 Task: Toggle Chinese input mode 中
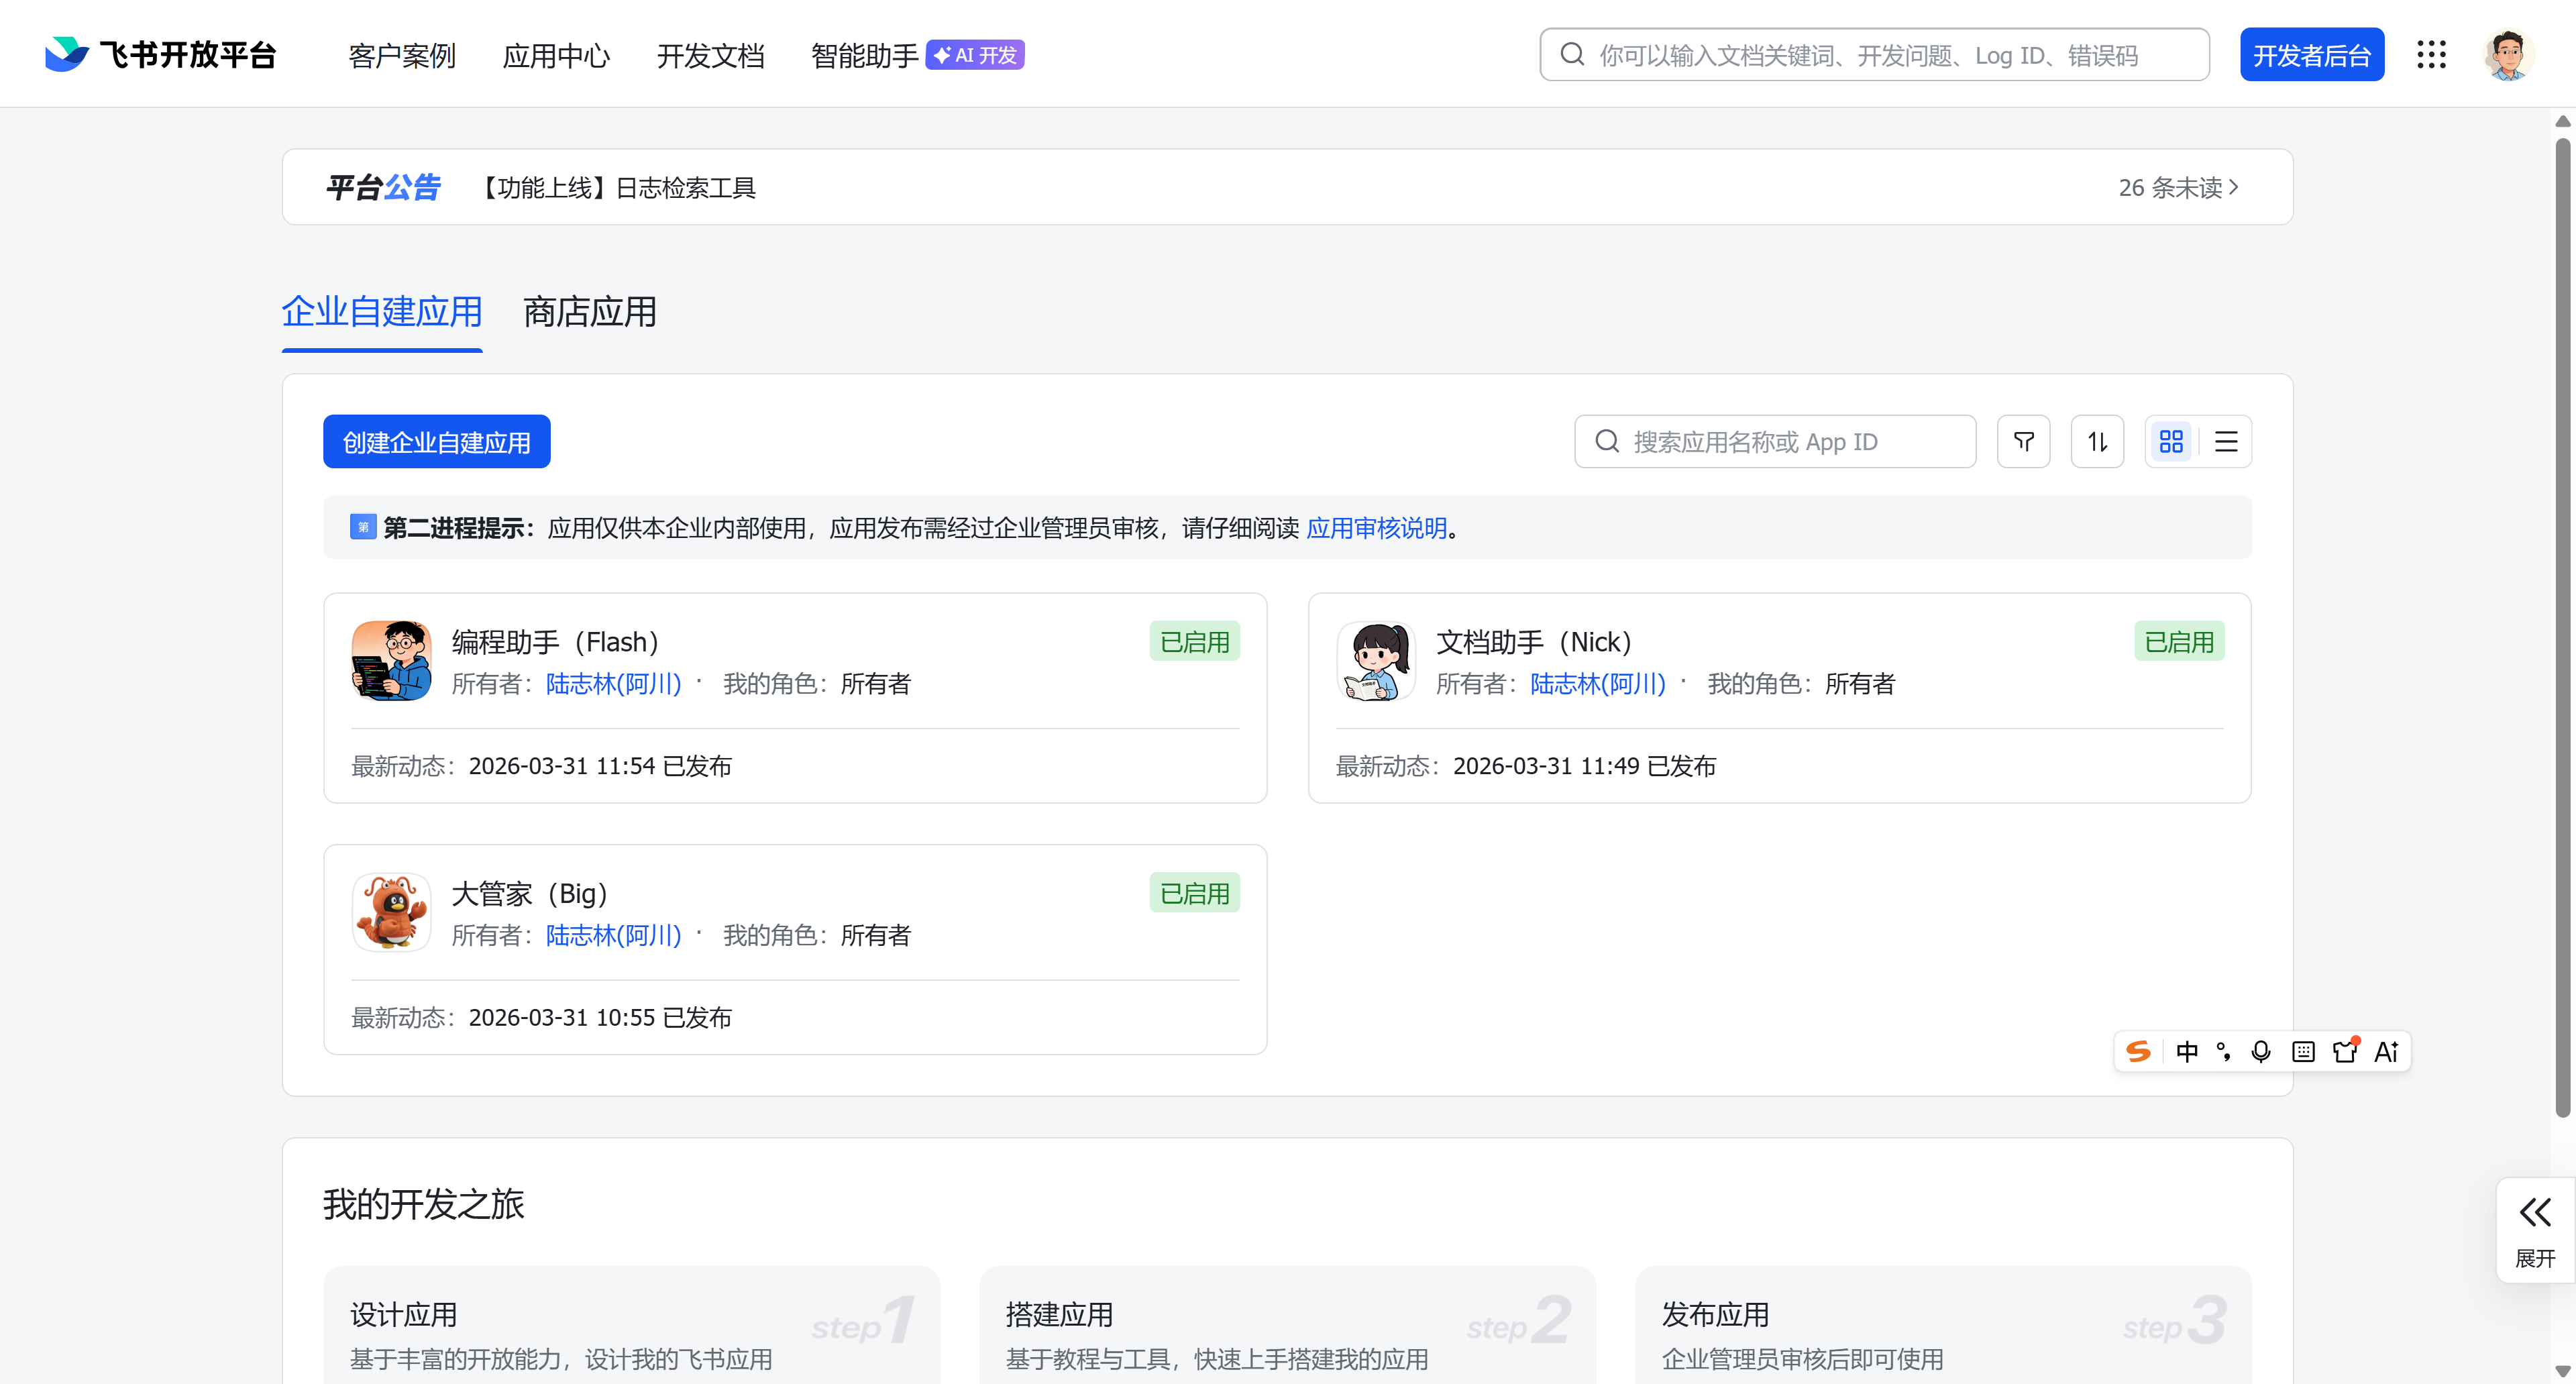[2187, 1051]
